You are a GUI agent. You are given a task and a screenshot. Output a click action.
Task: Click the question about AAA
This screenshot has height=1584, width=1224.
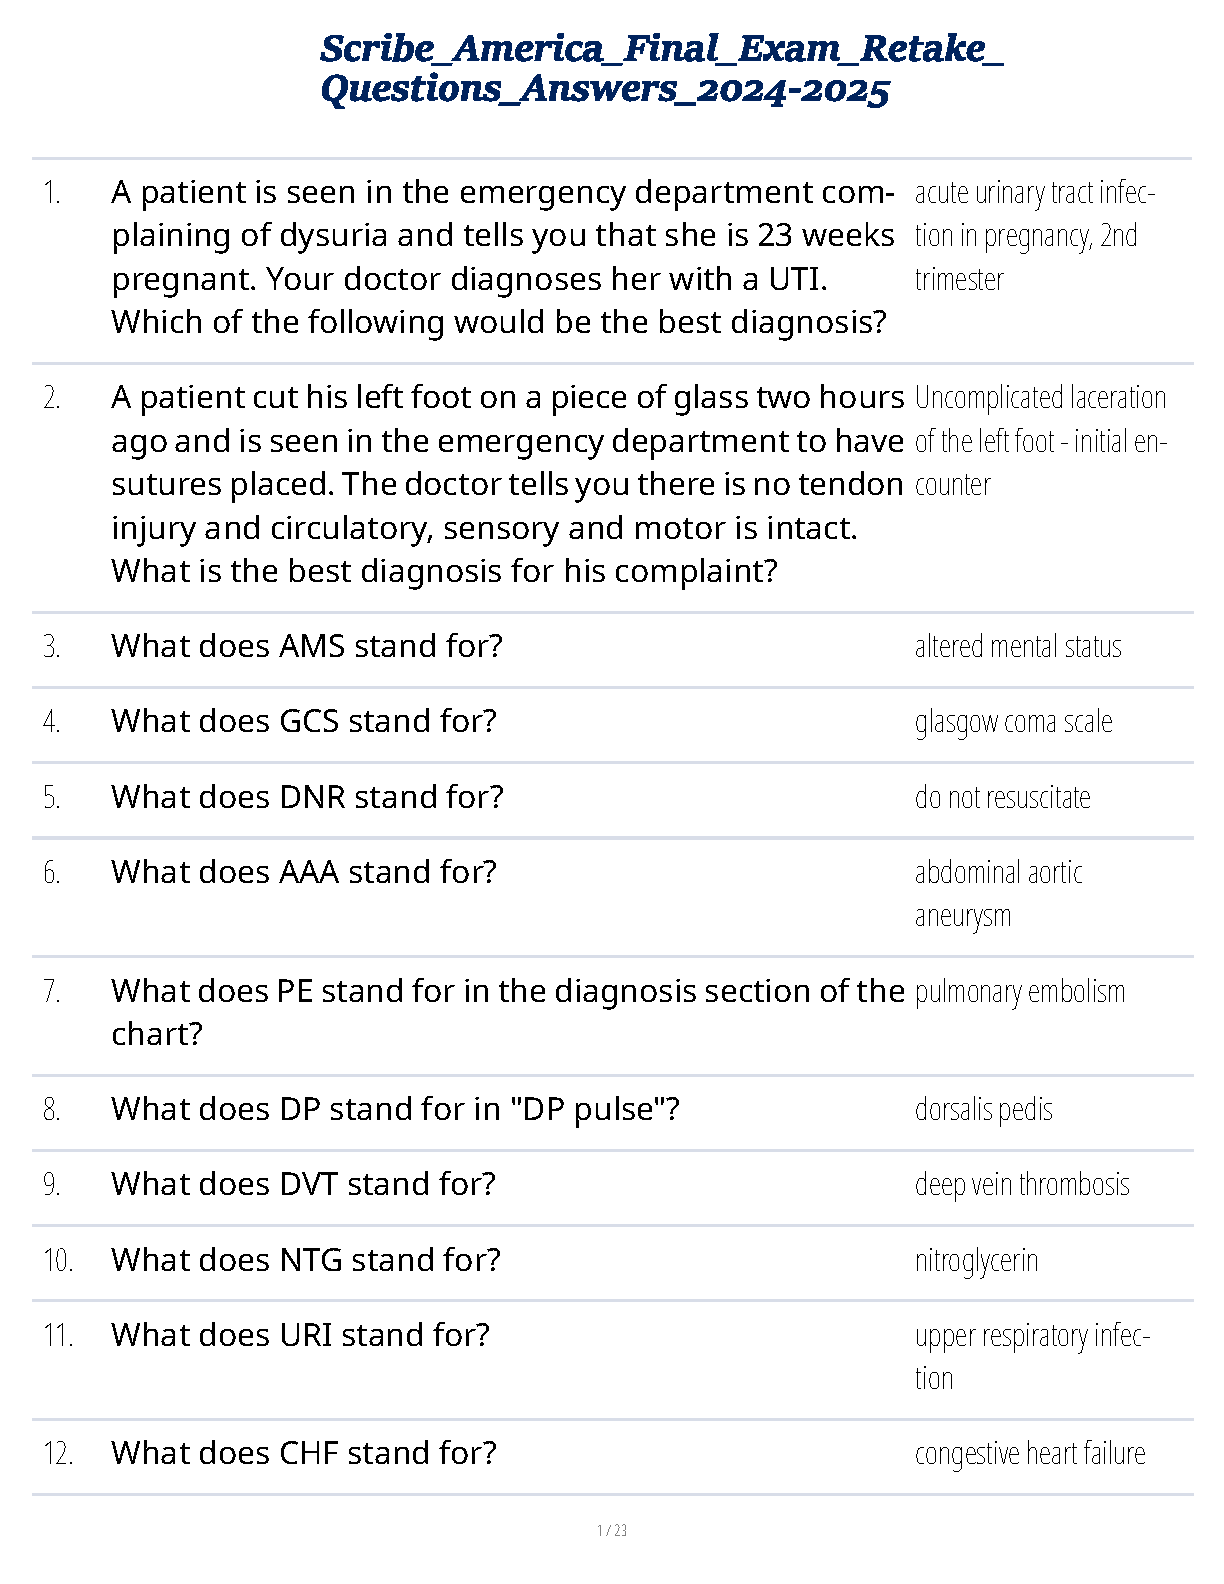[x=304, y=873]
